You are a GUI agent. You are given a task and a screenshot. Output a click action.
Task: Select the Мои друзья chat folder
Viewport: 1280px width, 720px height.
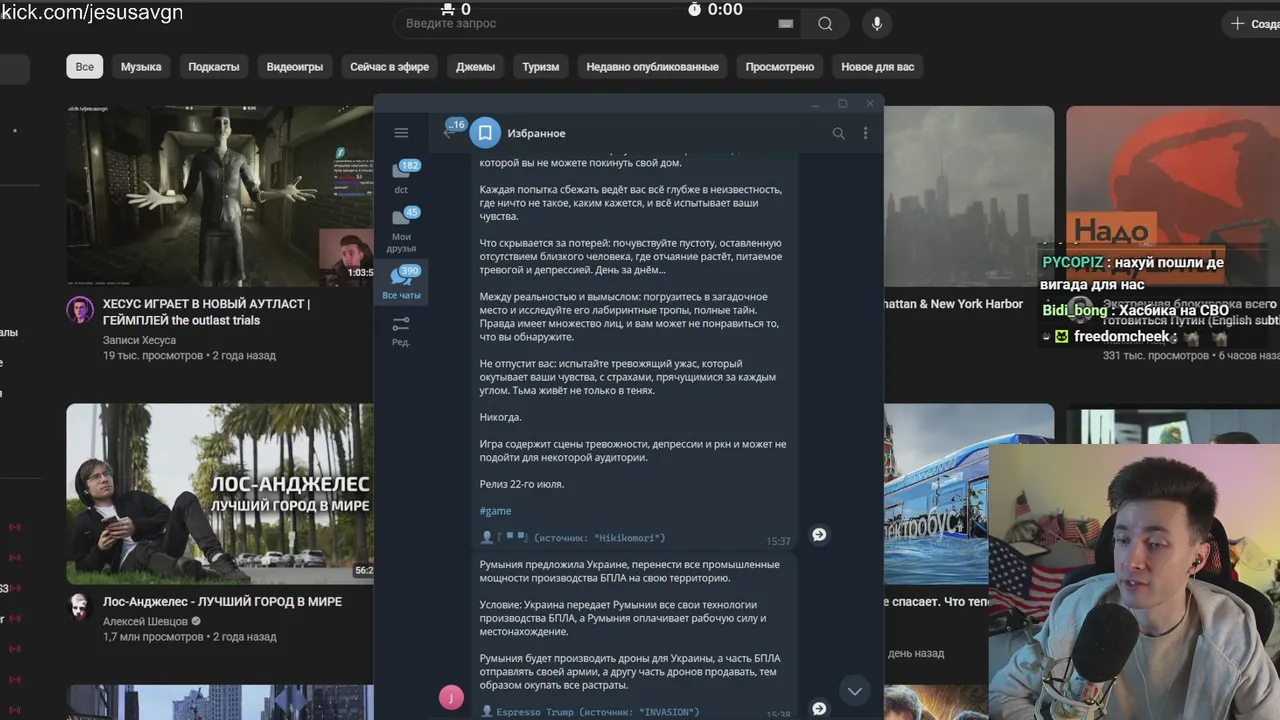(x=401, y=230)
